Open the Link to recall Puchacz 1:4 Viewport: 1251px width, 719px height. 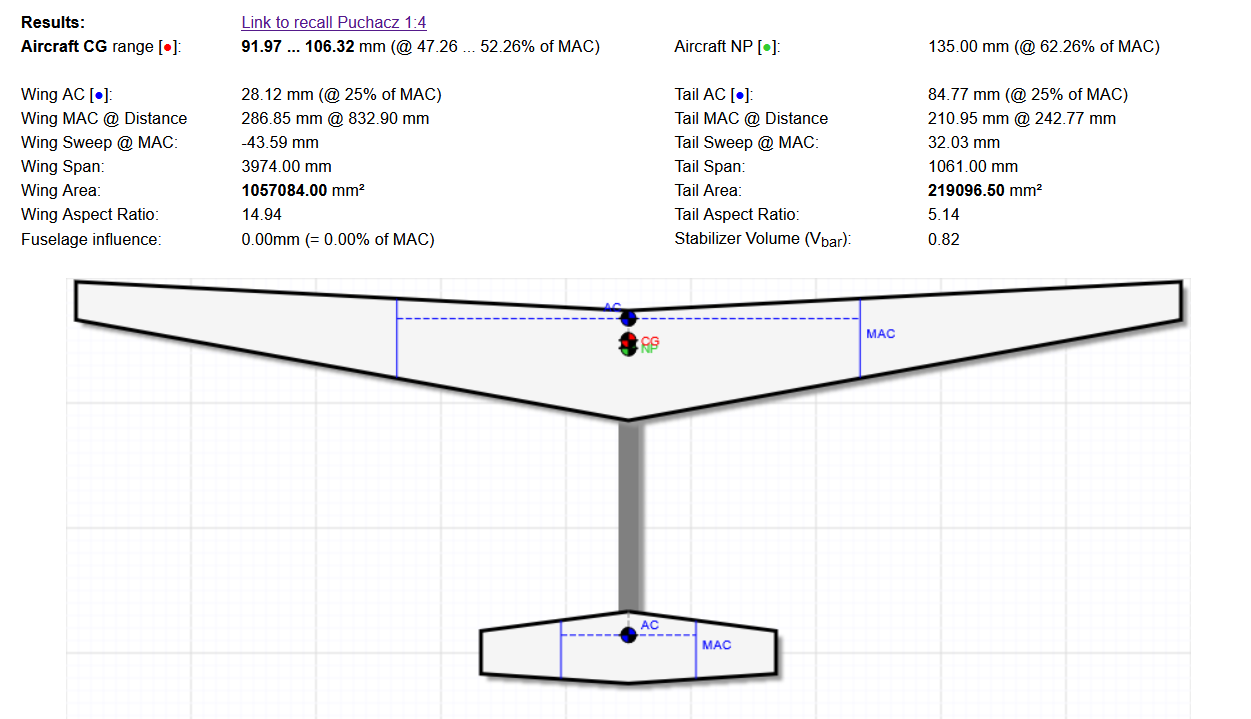click(334, 22)
